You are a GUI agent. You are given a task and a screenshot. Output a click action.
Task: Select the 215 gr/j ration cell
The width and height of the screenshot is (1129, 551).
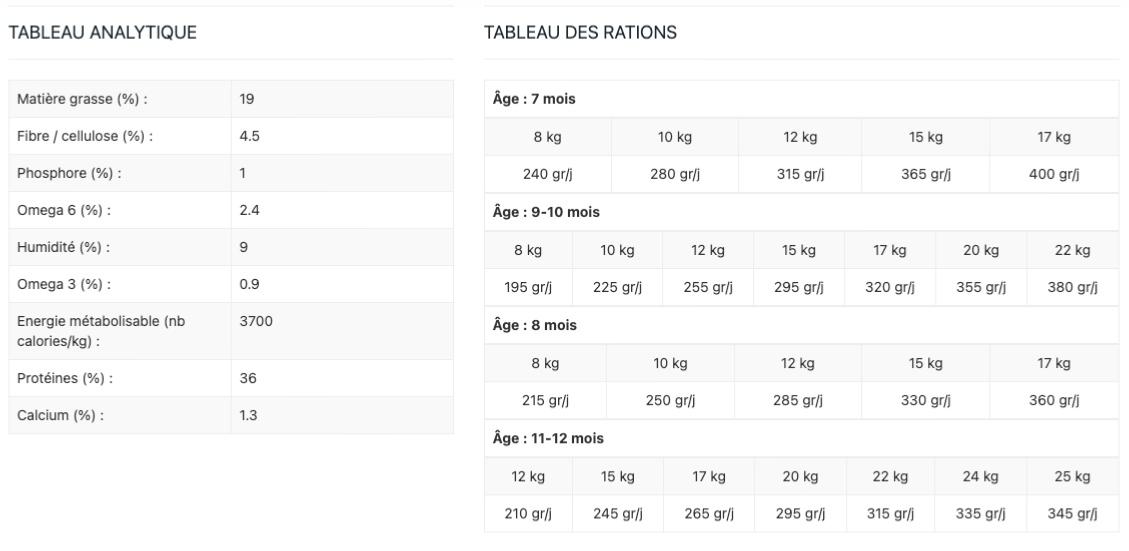545,401
